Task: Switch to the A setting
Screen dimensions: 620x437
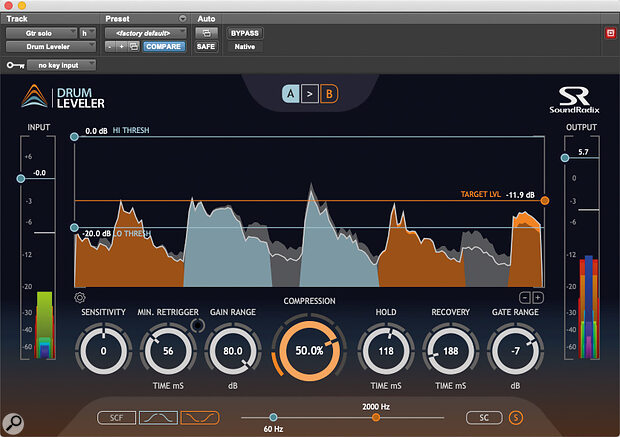Action: (291, 94)
